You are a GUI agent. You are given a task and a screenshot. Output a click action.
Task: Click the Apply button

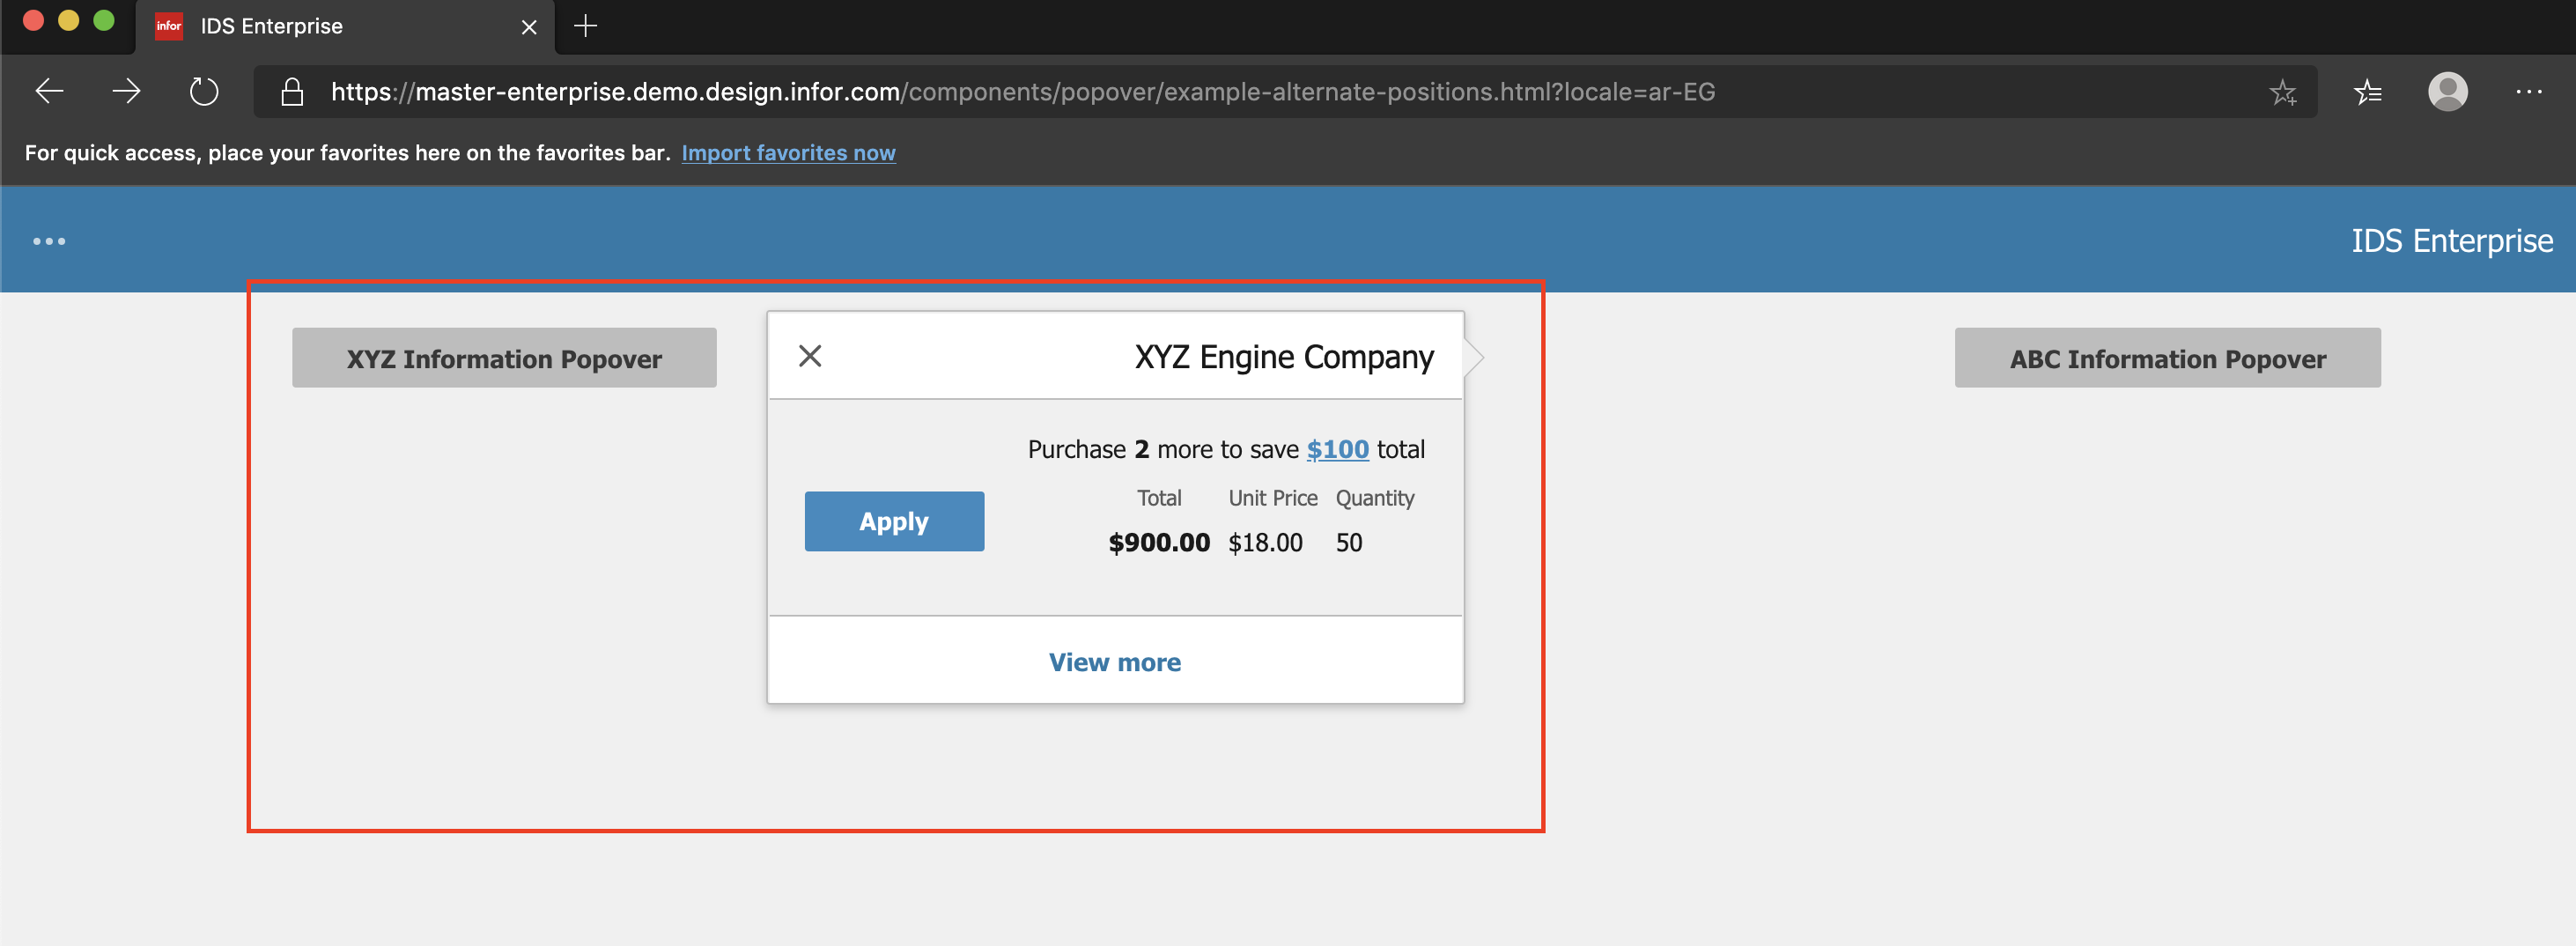[x=894, y=521]
